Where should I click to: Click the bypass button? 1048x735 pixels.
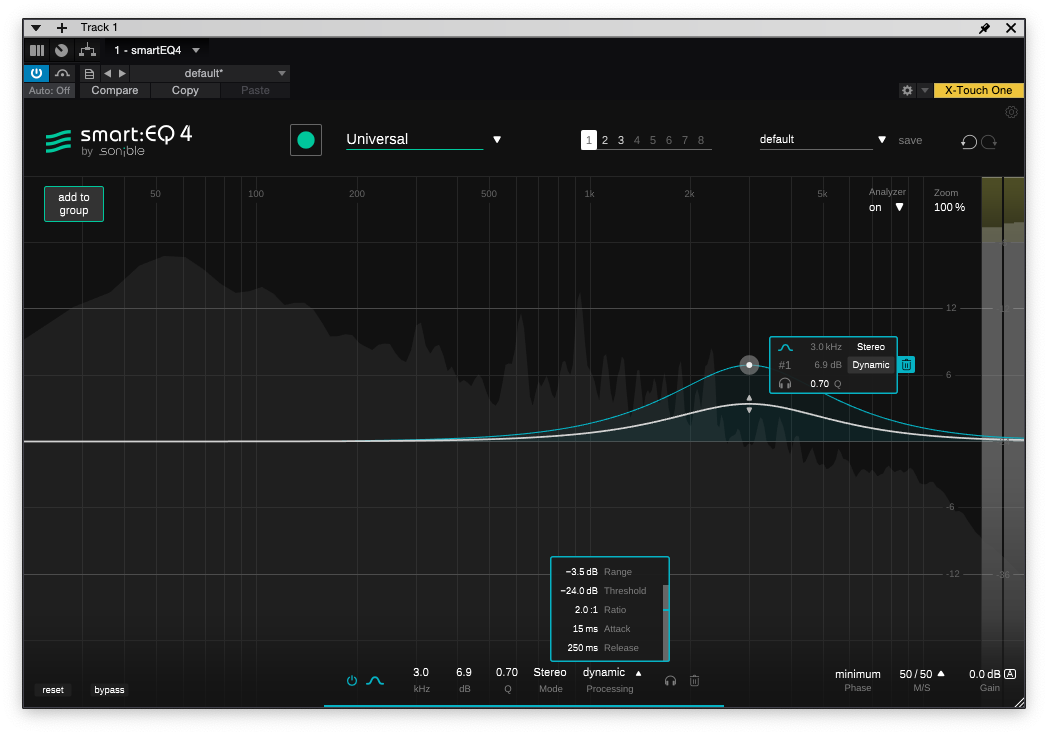pos(109,690)
